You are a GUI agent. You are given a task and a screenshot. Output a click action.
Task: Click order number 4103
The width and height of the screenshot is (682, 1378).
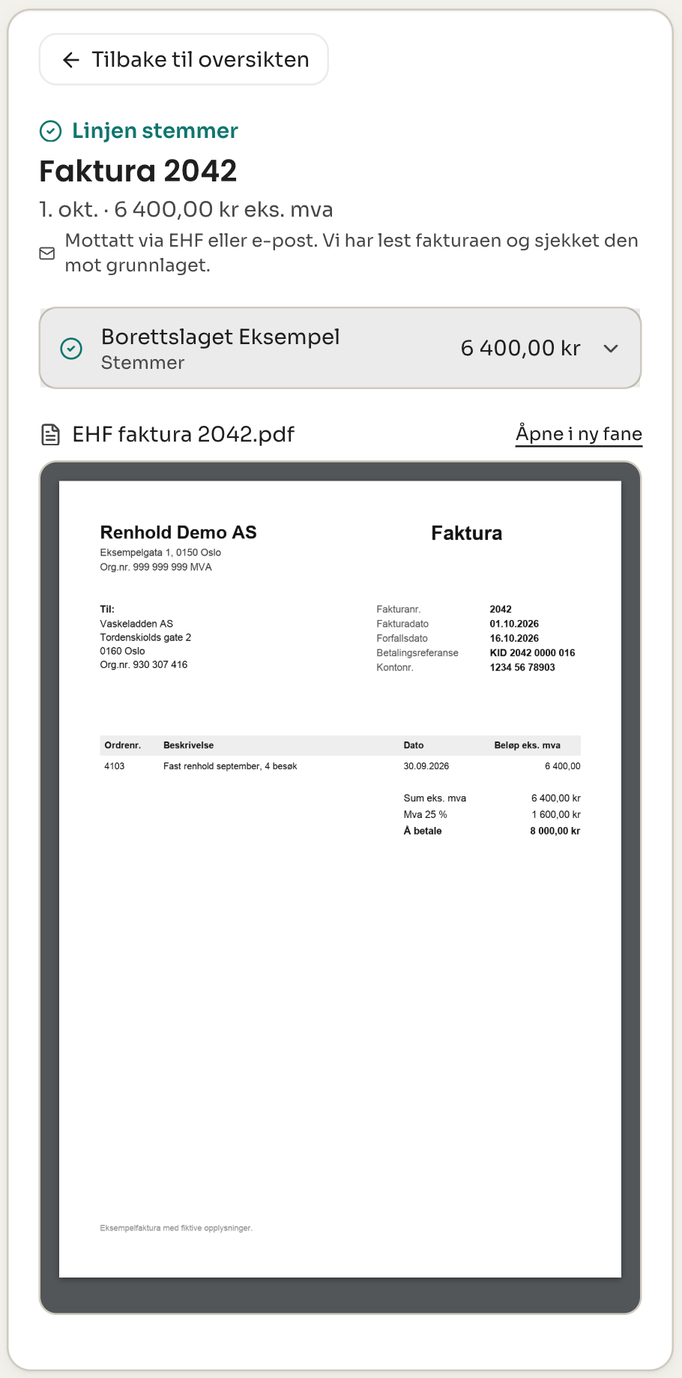click(114, 766)
